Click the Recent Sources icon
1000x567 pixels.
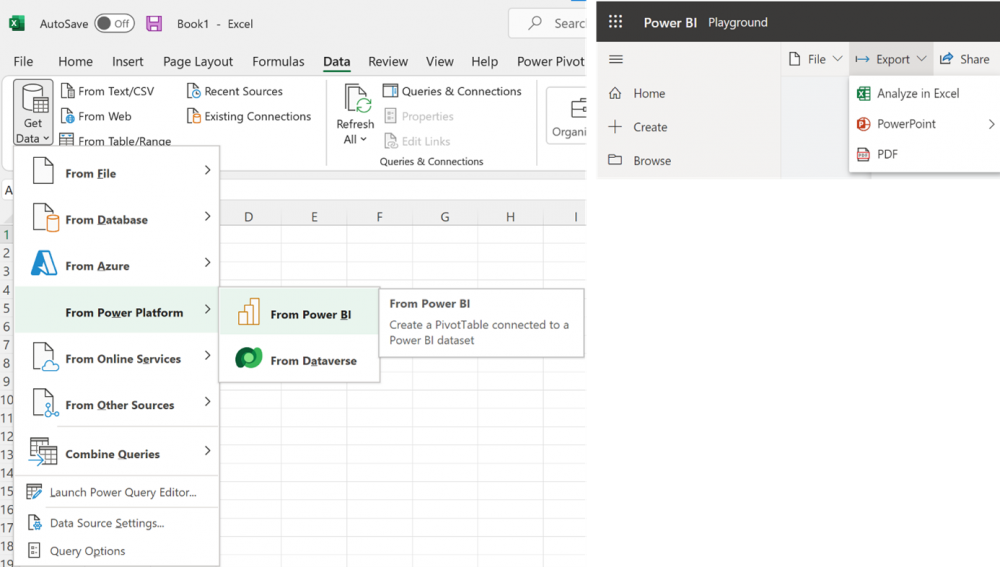(x=193, y=91)
